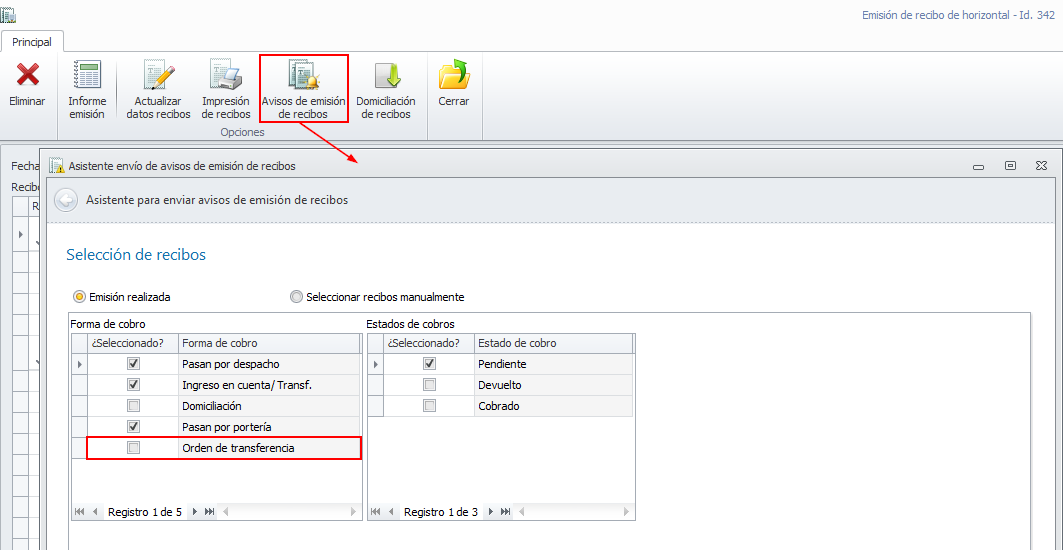Click ¿Seleccionado? header in Forma de cobro grid
Image resolution: width=1063 pixels, height=550 pixels.
133,343
